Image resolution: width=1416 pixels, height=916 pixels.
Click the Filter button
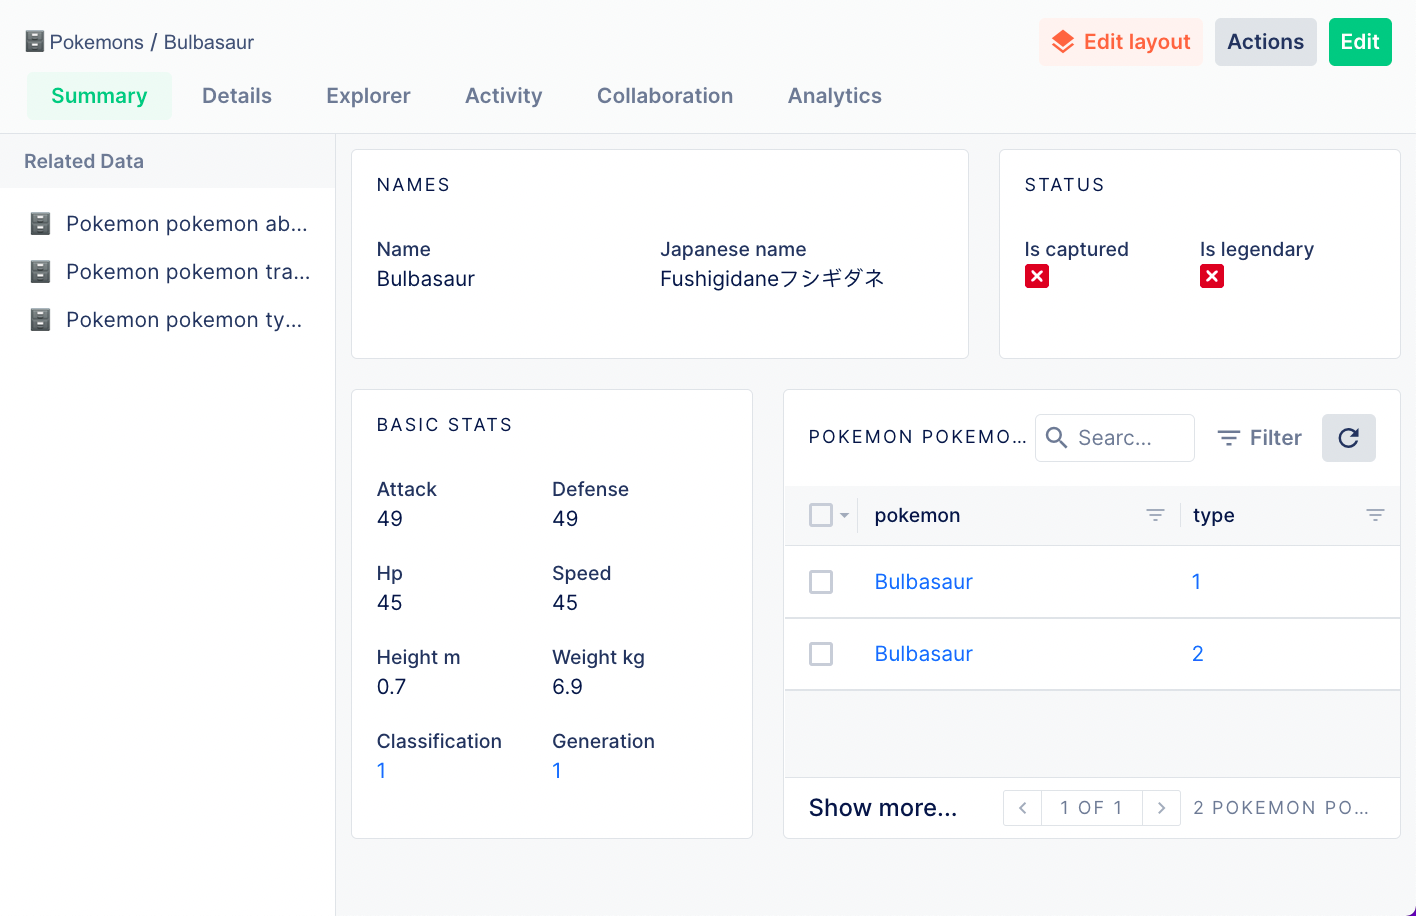(x=1259, y=438)
